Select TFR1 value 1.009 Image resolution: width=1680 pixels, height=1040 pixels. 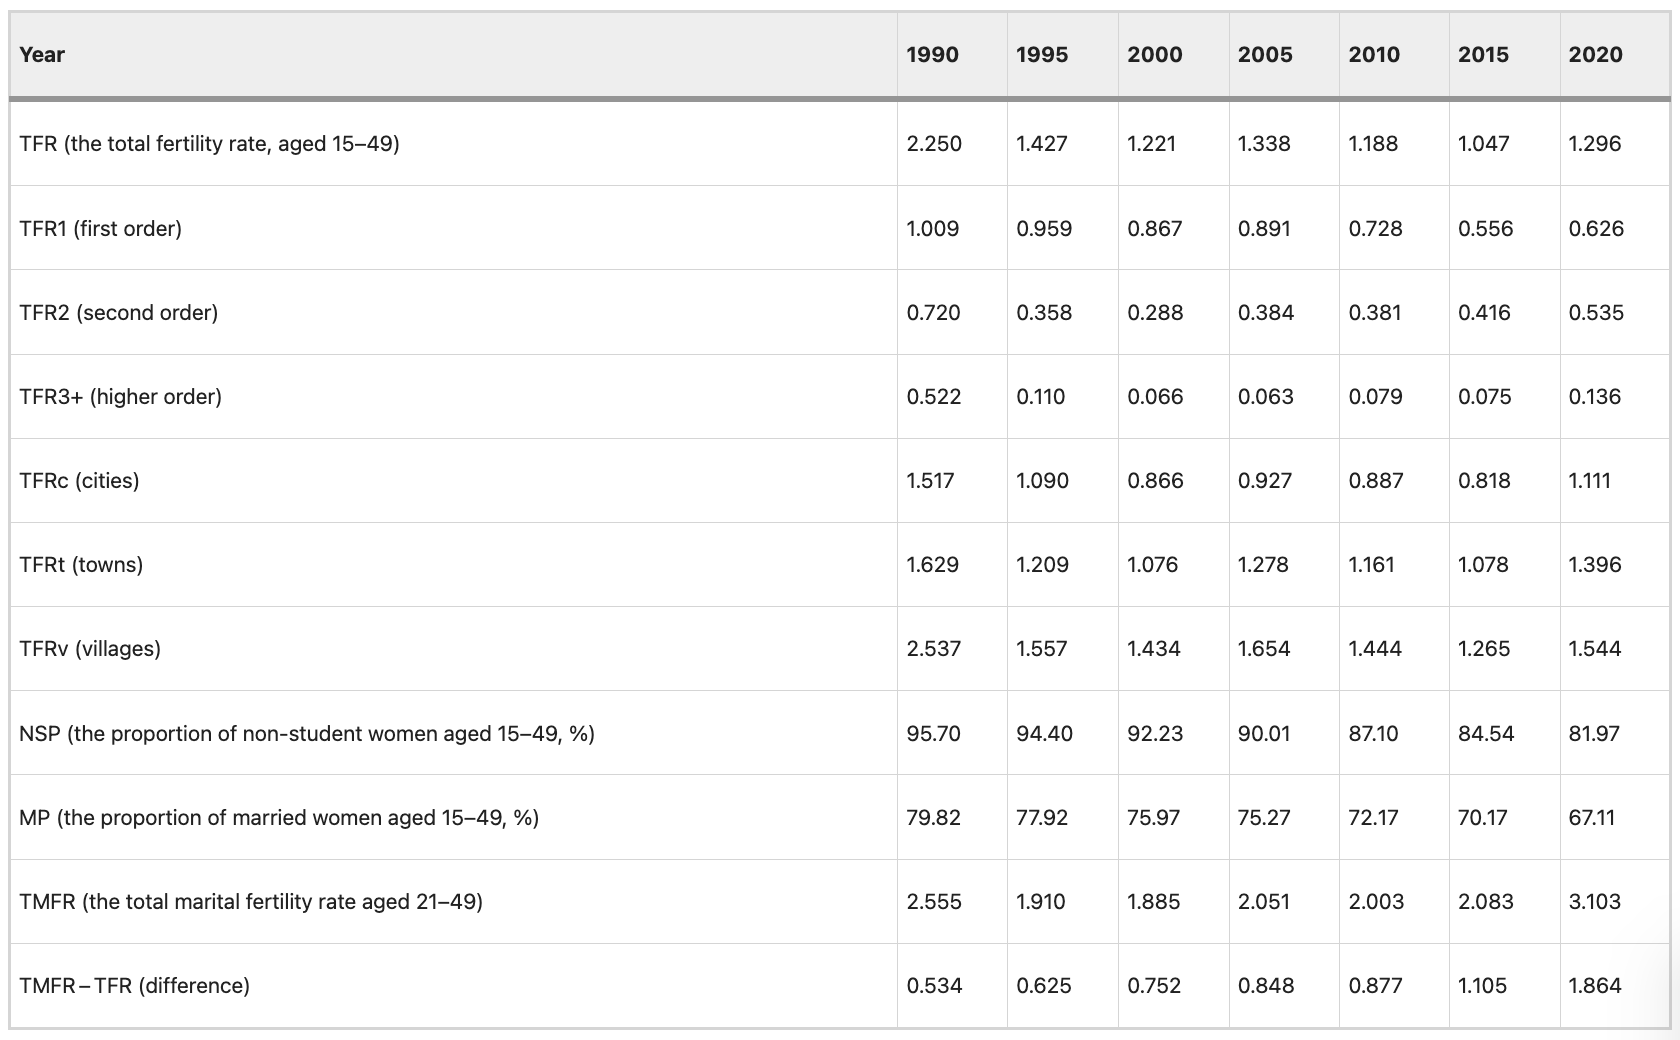(x=932, y=229)
